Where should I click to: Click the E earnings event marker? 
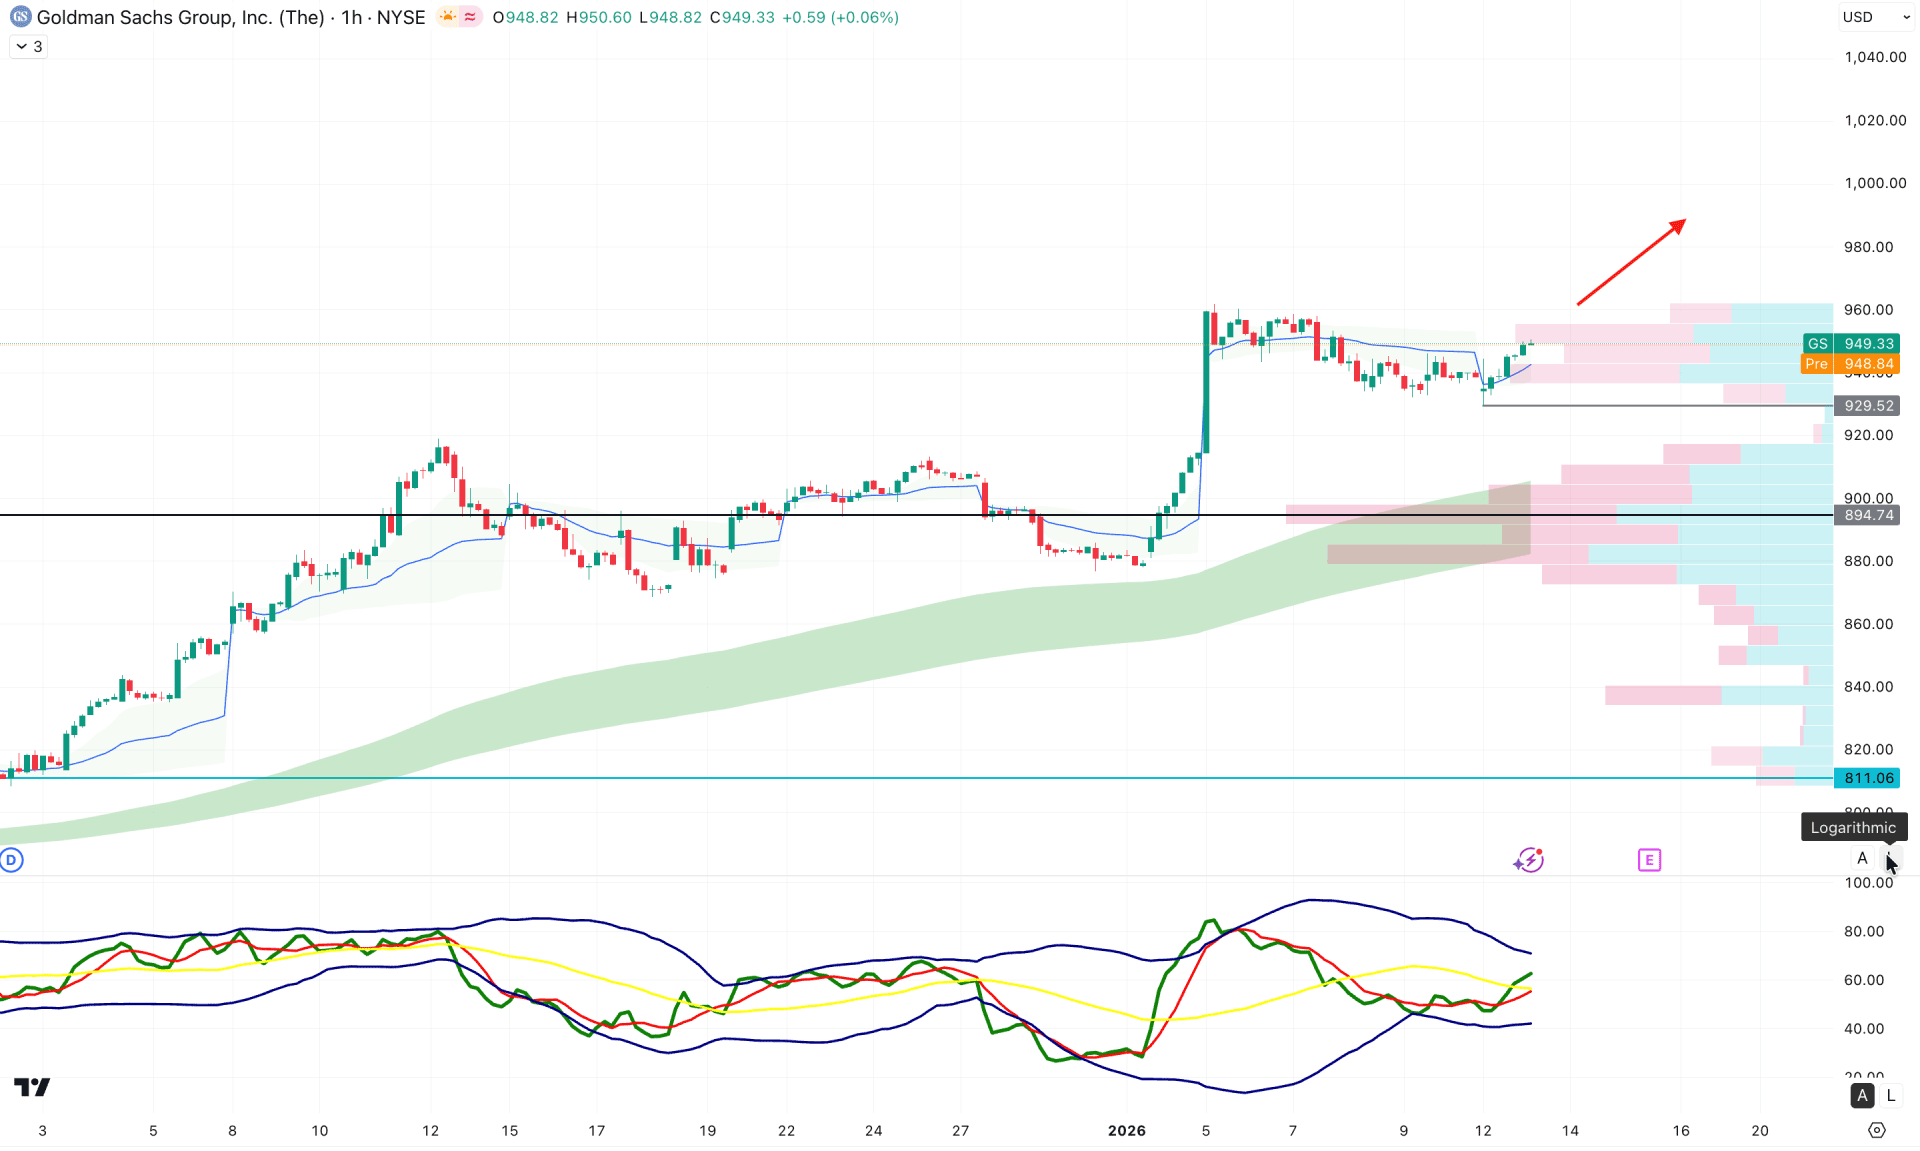click(x=1649, y=859)
